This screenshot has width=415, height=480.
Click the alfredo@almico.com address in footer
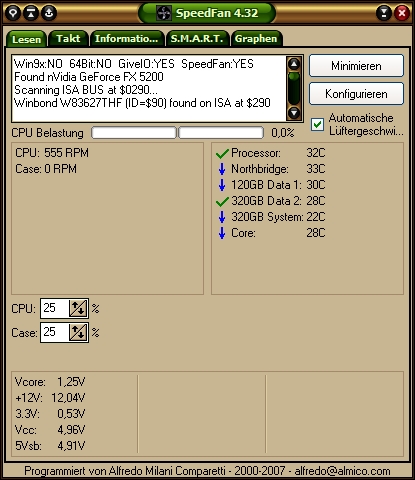[342, 471]
